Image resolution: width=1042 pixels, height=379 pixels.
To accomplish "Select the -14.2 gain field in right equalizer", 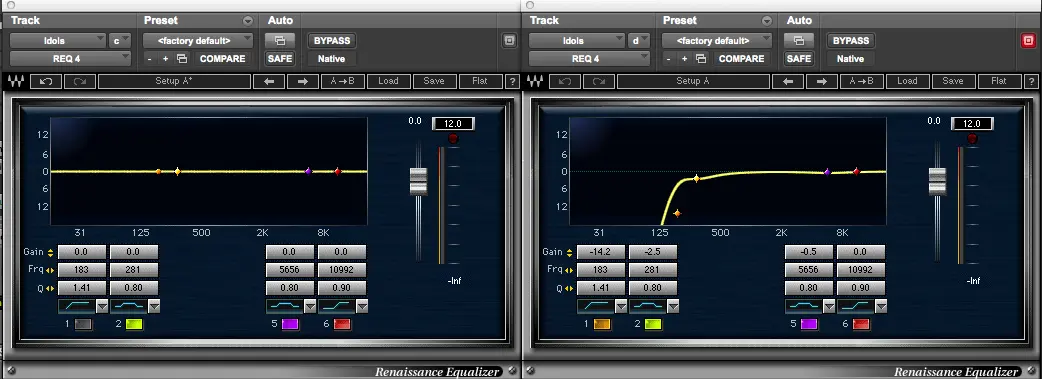I will [601, 252].
